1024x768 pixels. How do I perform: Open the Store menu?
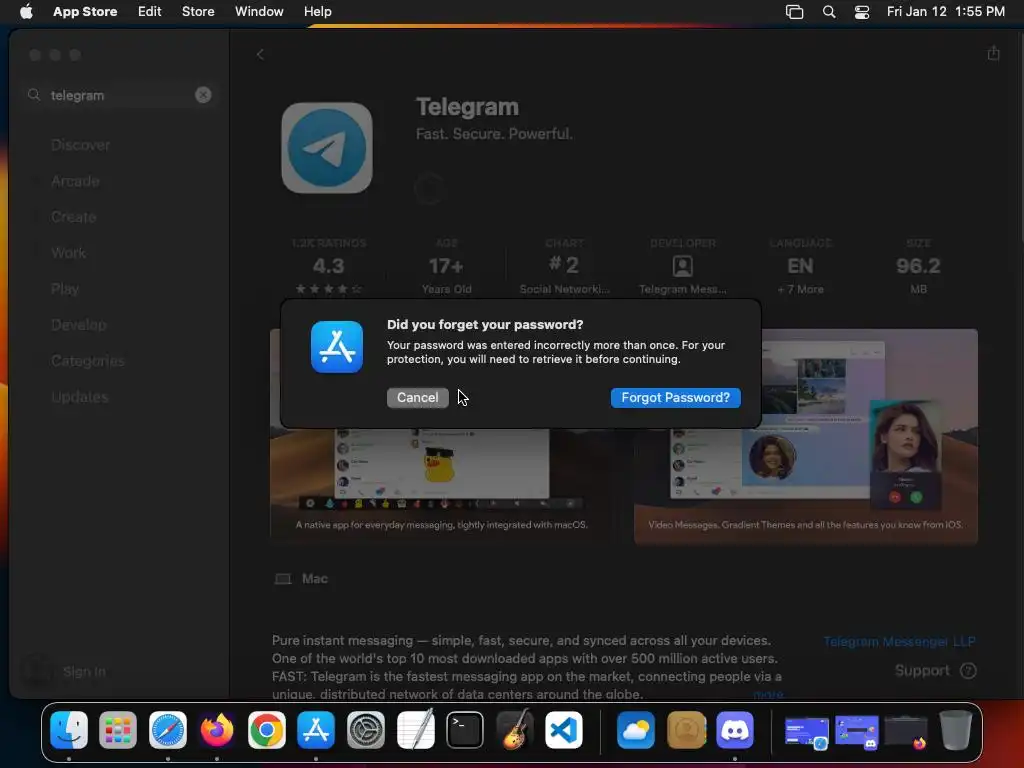[198, 12]
